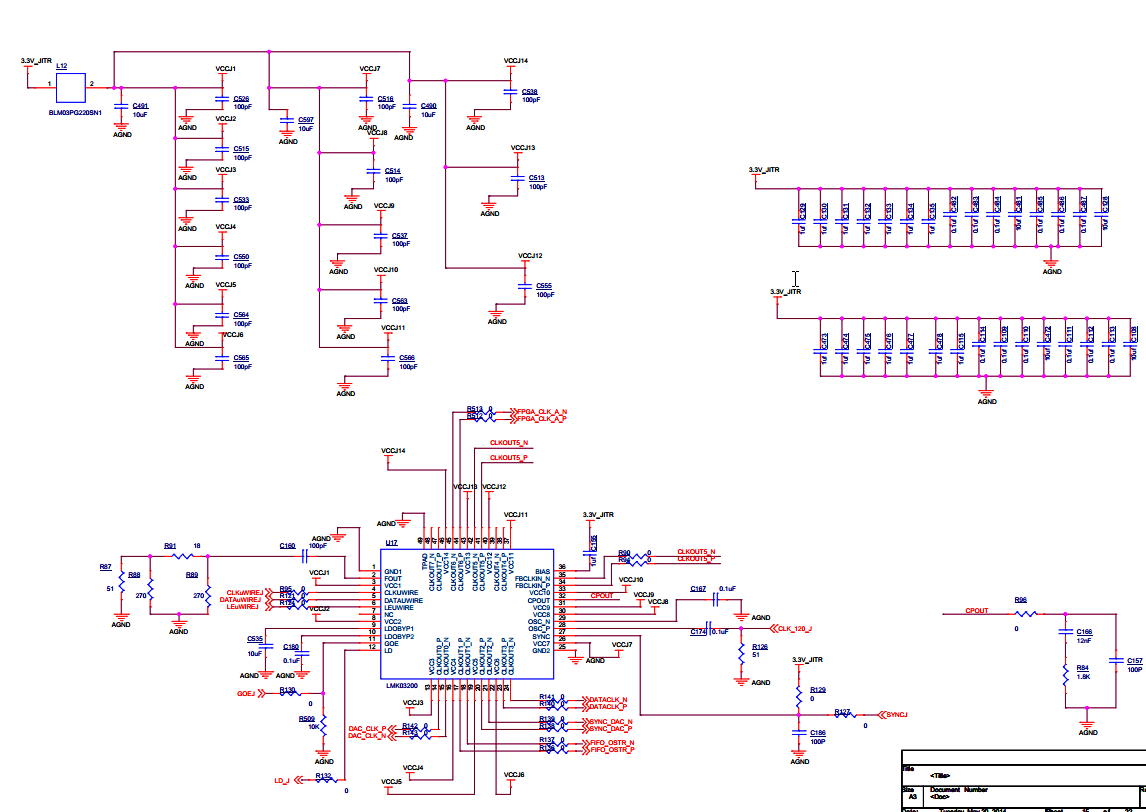Click the SYNCJ port label
The width and height of the screenshot is (1146, 812).
click(897, 715)
